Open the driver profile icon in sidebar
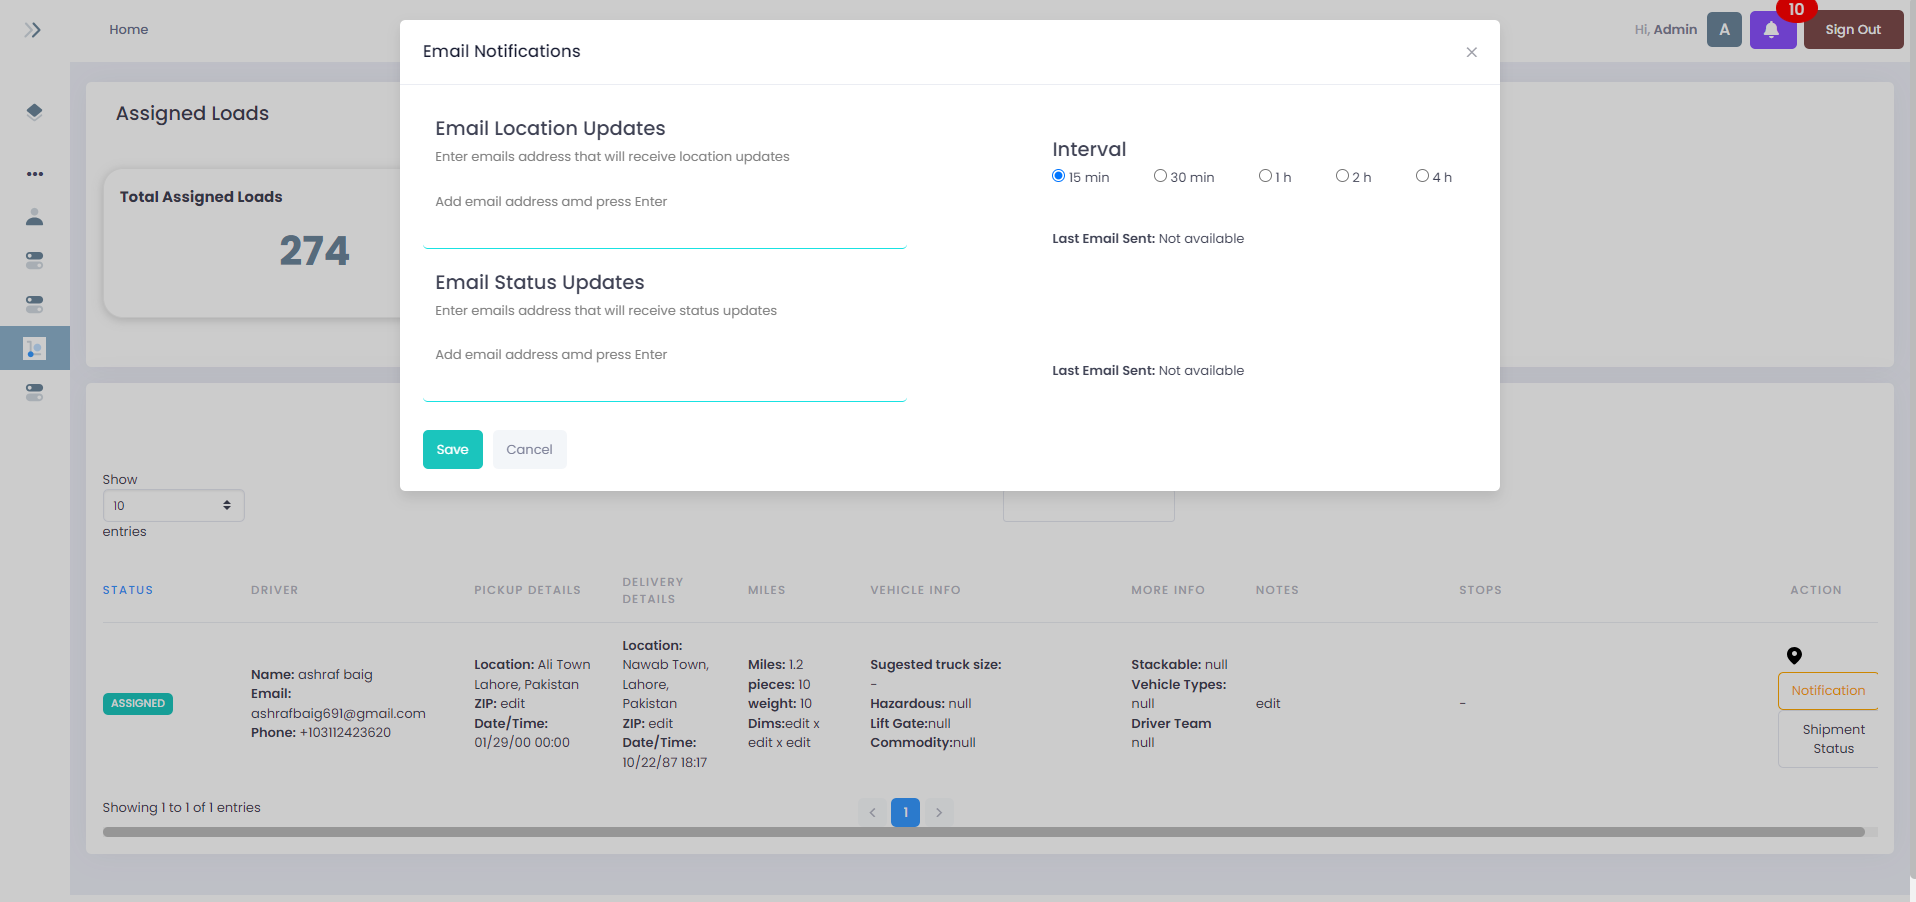Viewport: 1916px width, 902px height. (34, 217)
